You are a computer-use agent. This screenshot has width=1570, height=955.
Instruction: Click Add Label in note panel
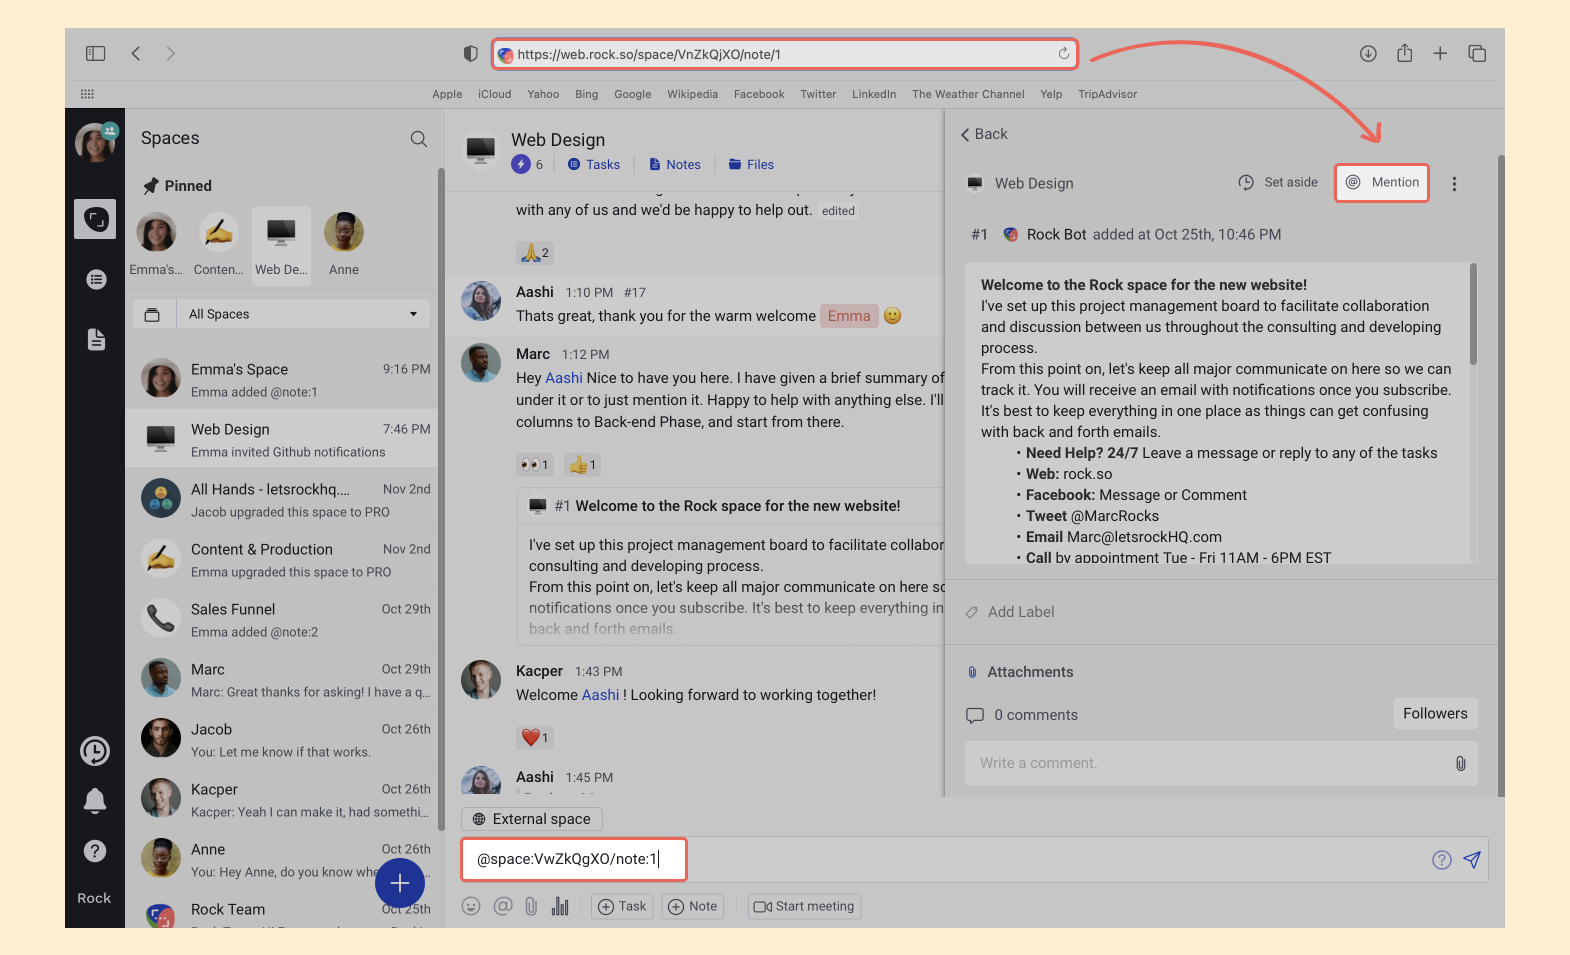pyautogui.click(x=1010, y=612)
